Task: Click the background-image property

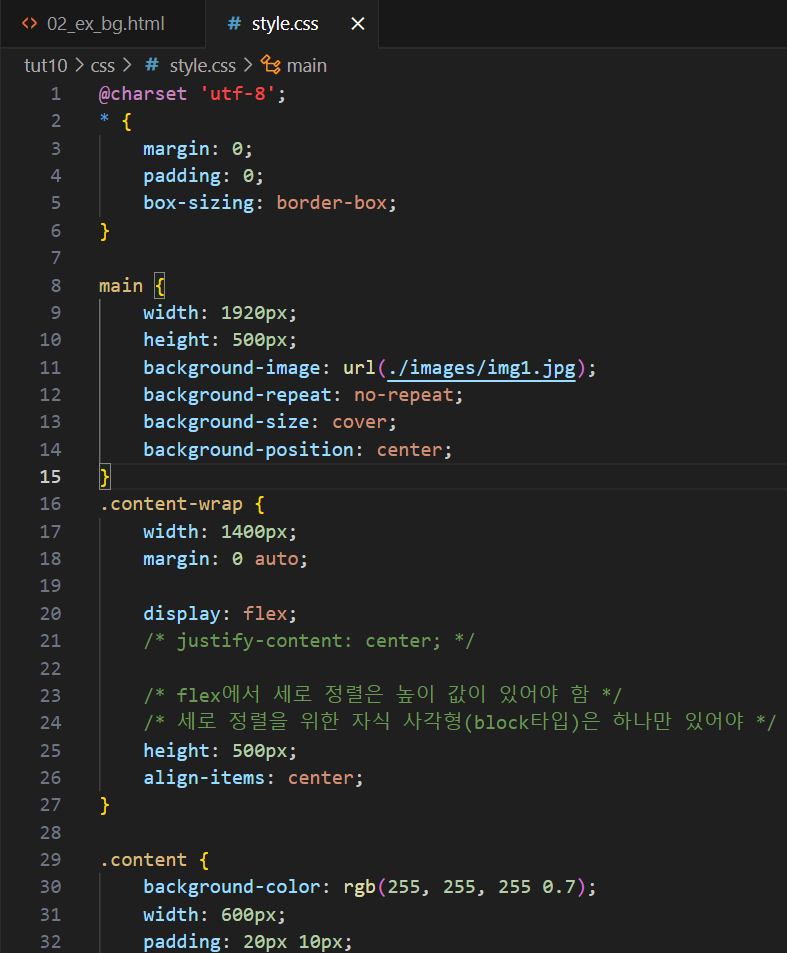Action: point(232,367)
